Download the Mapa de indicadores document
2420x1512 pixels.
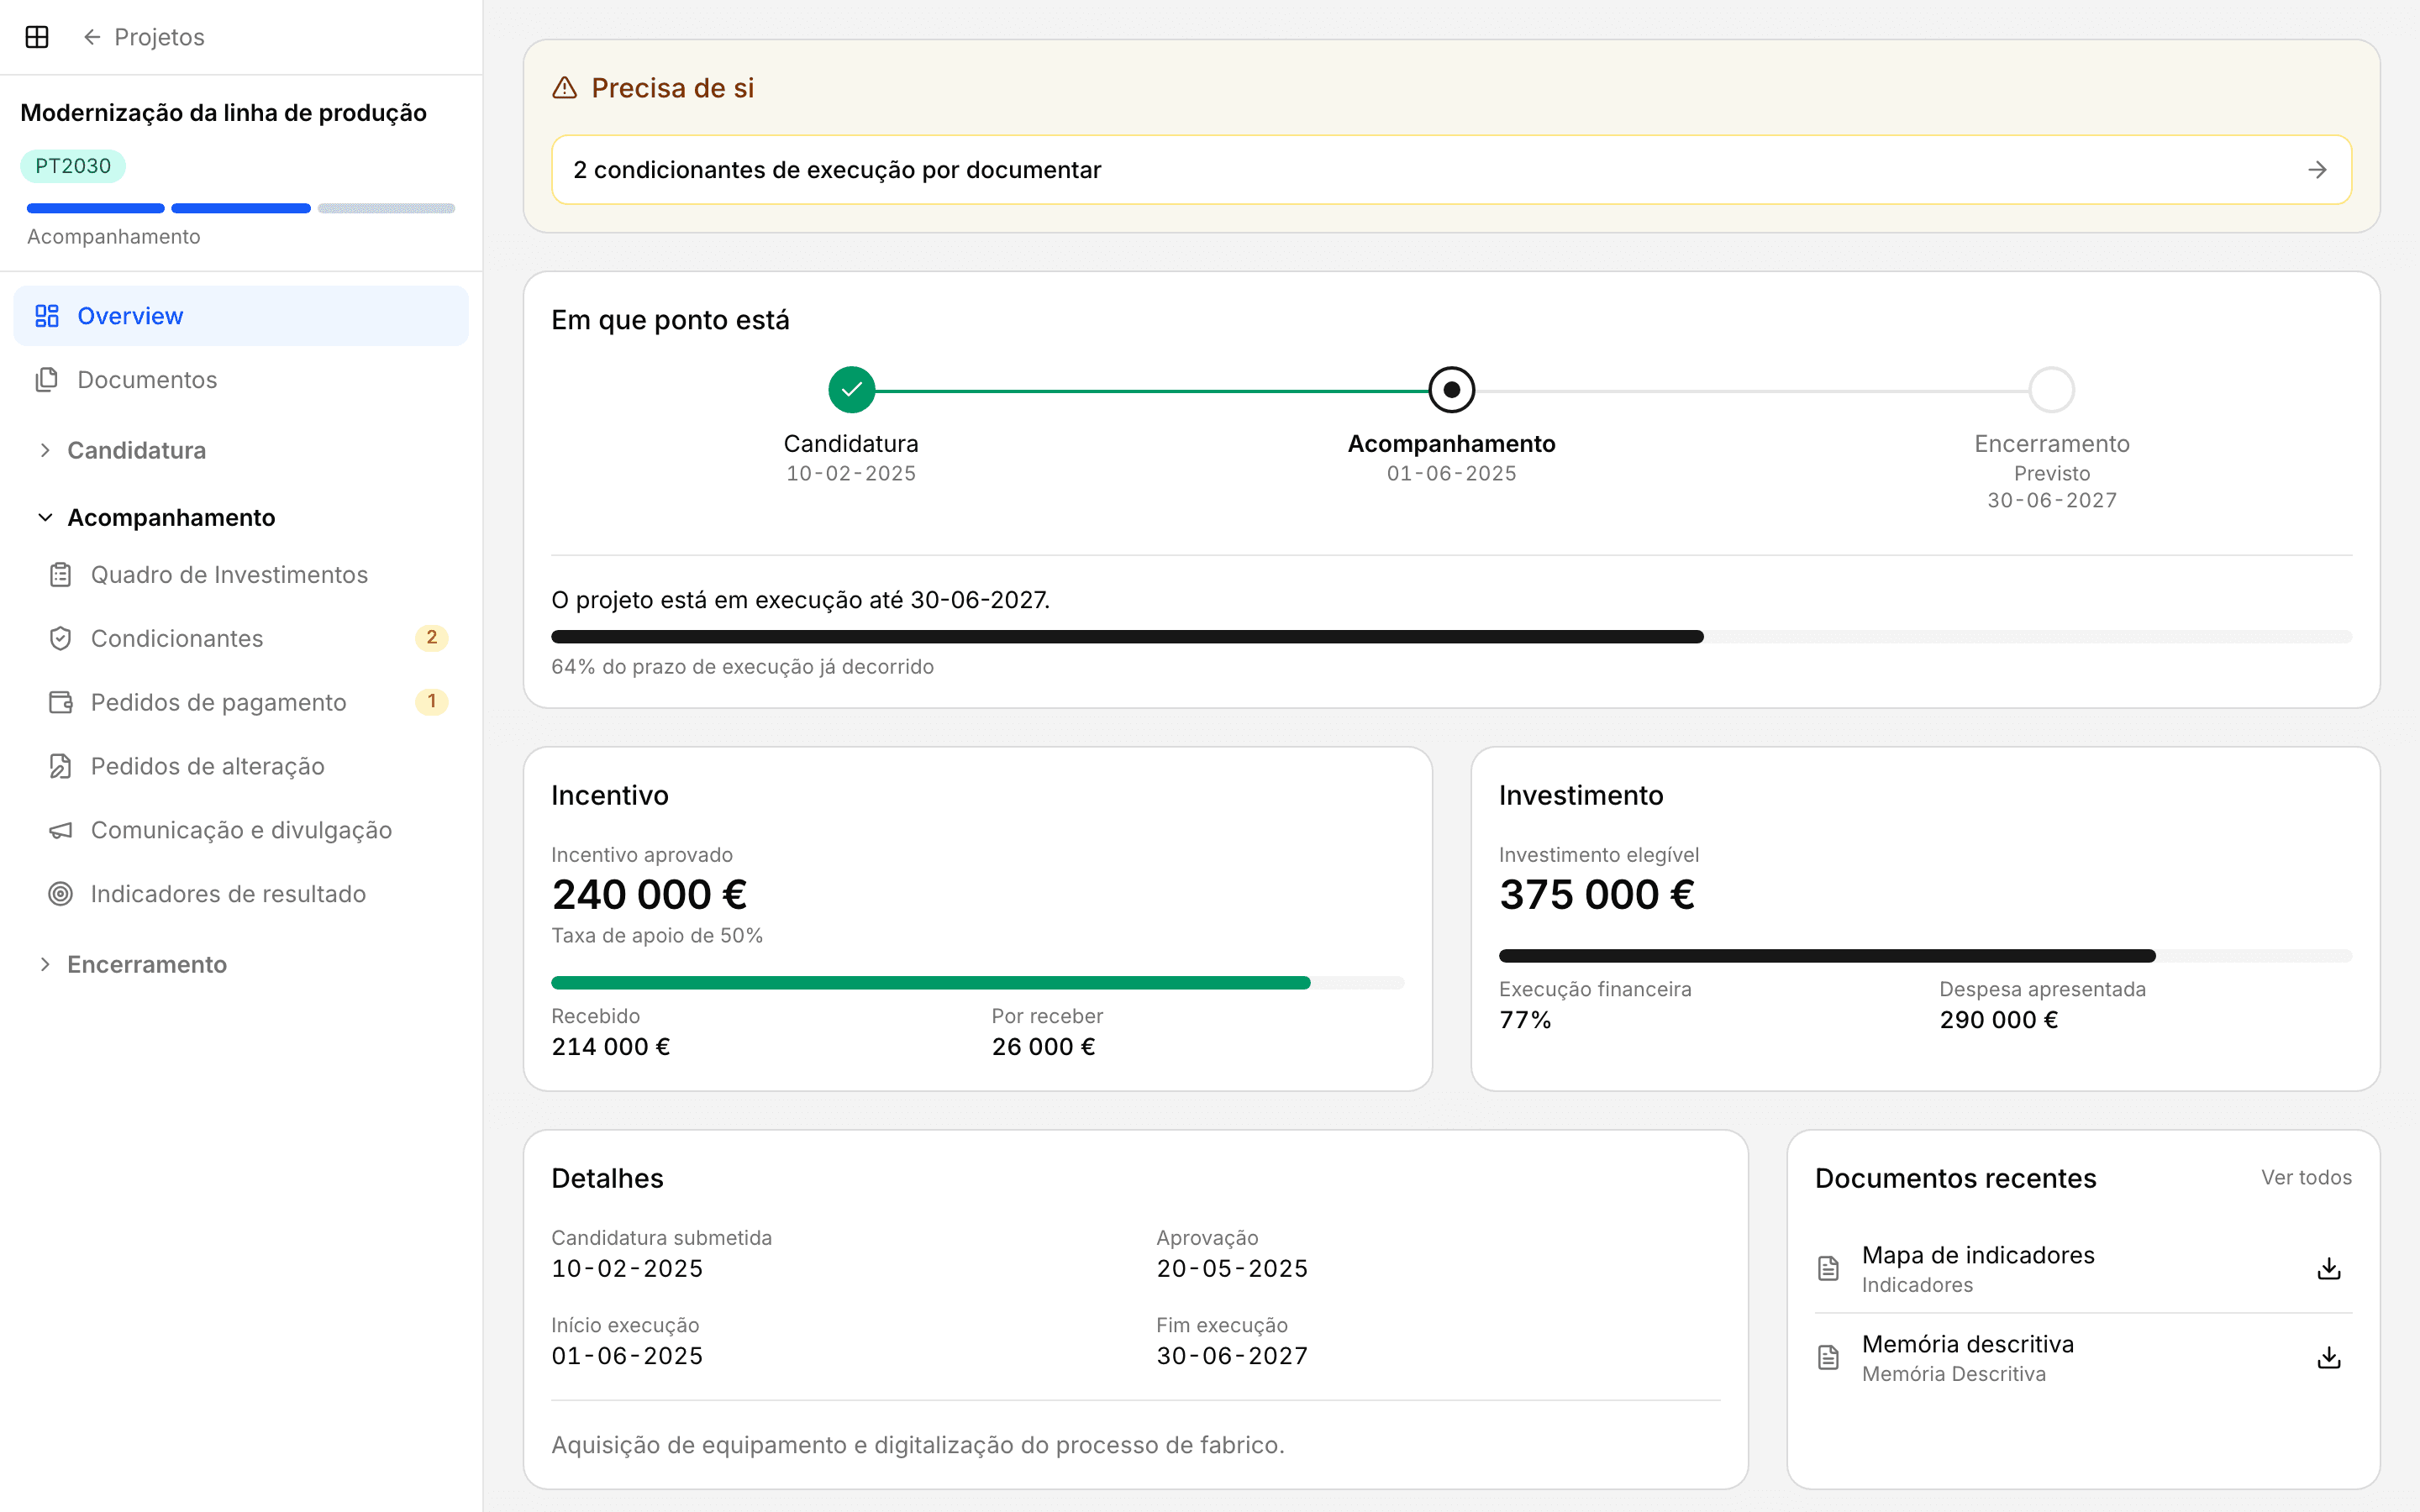[x=2329, y=1268]
